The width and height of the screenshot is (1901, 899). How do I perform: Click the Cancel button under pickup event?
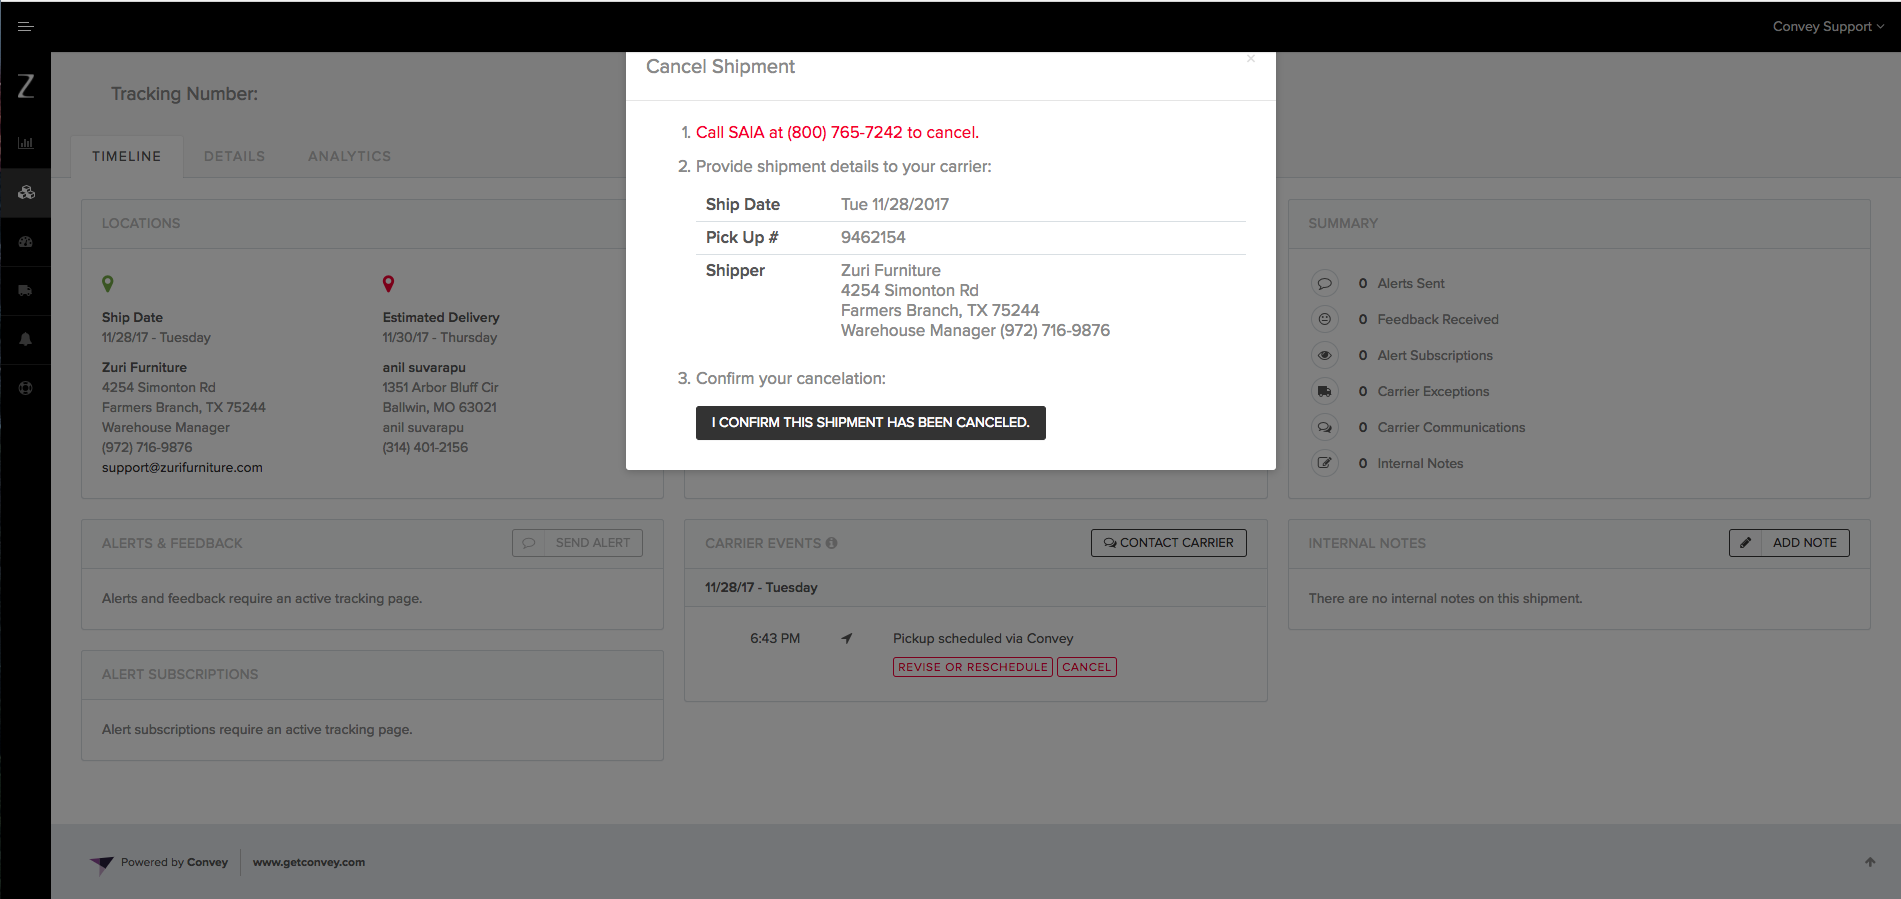click(1087, 667)
